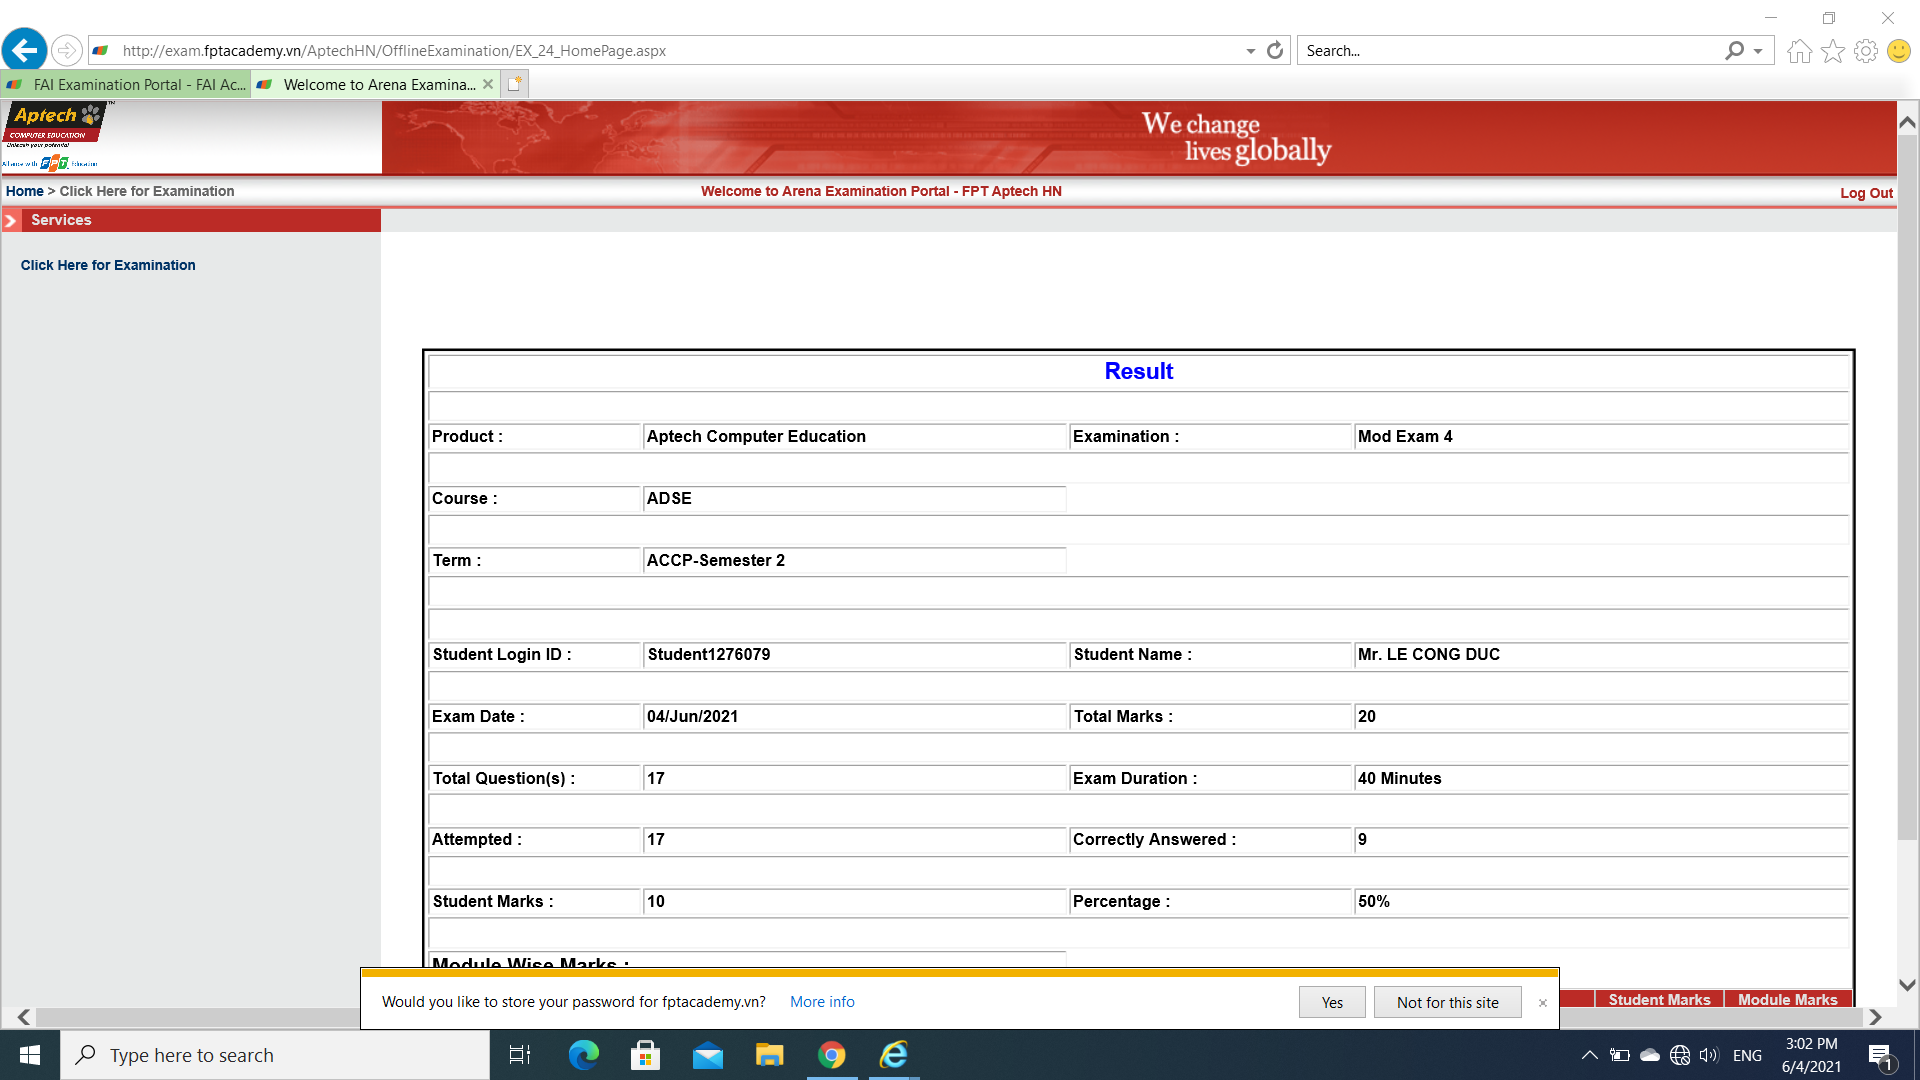This screenshot has height=1080, width=1920.
Task: Close the Welcome to Arena Examination tab
Action: (488, 84)
